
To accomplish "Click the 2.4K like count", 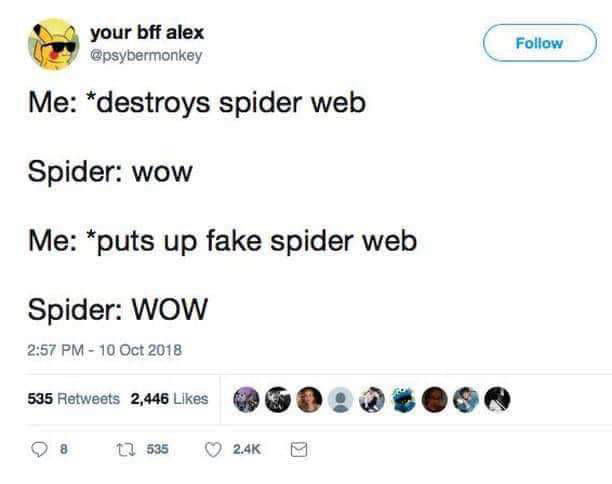I will pyautogui.click(x=247, y=449).
